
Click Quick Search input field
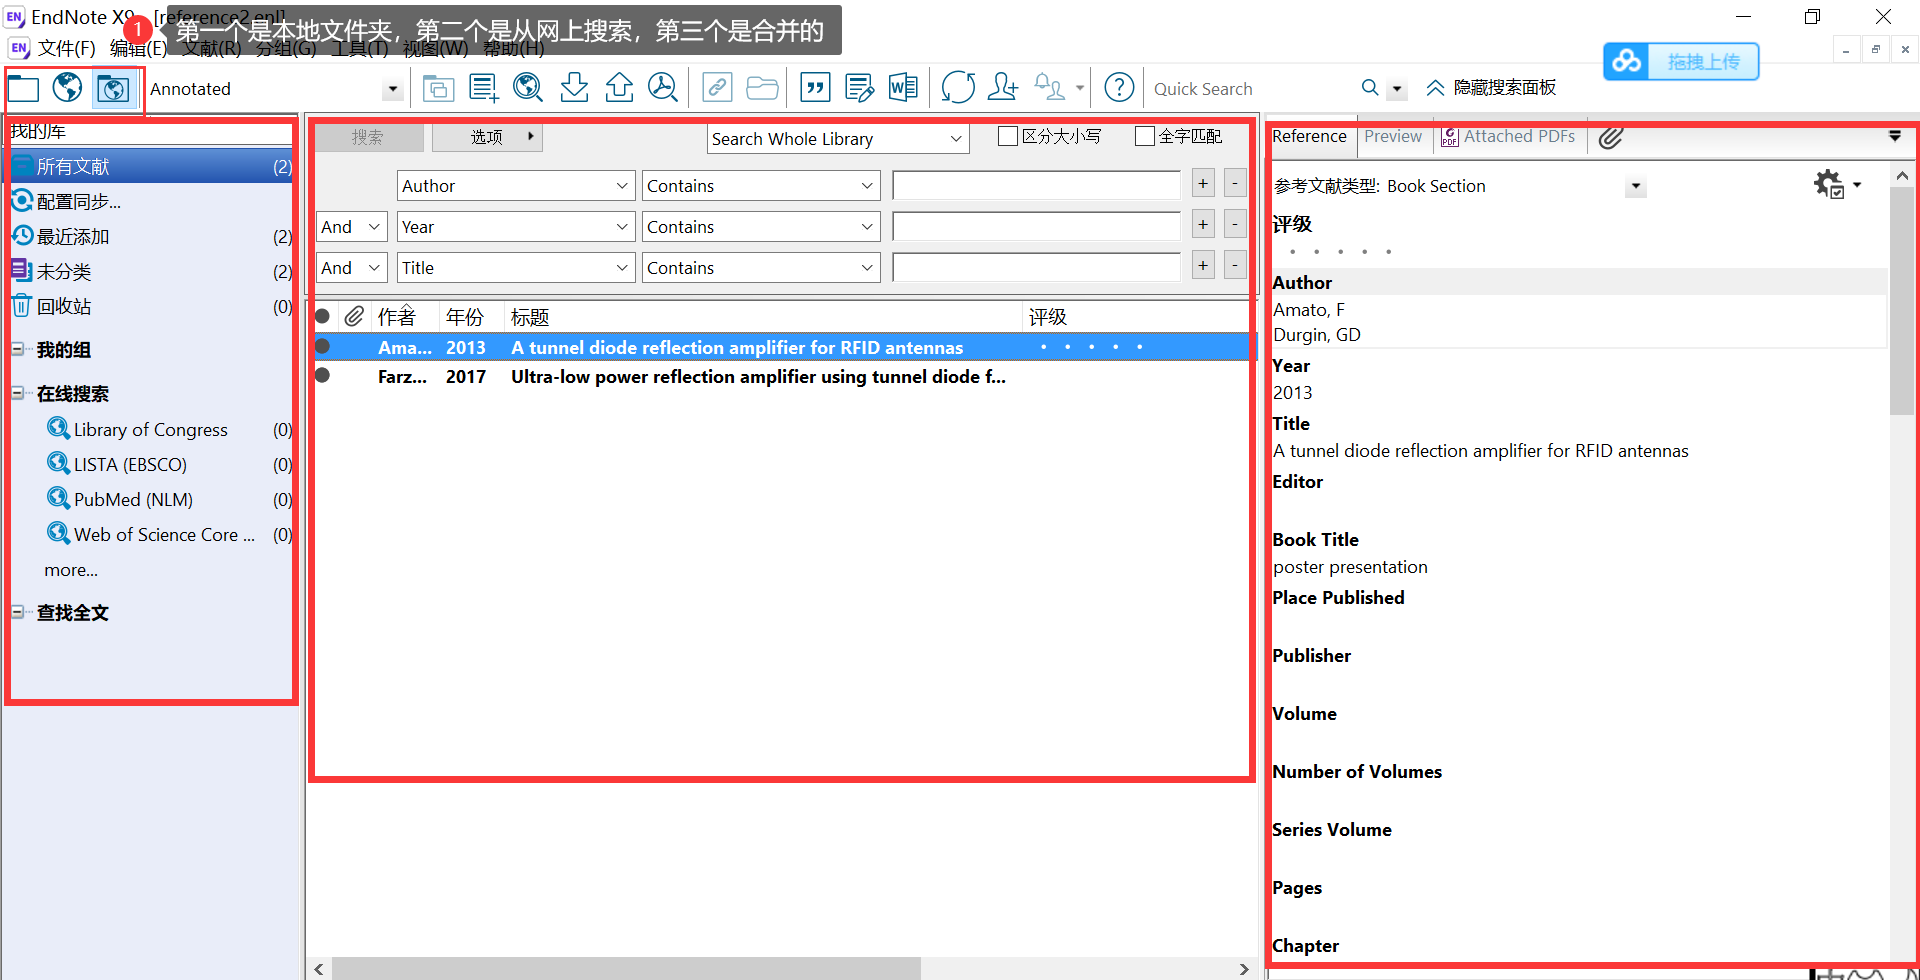click(1253, 89)
